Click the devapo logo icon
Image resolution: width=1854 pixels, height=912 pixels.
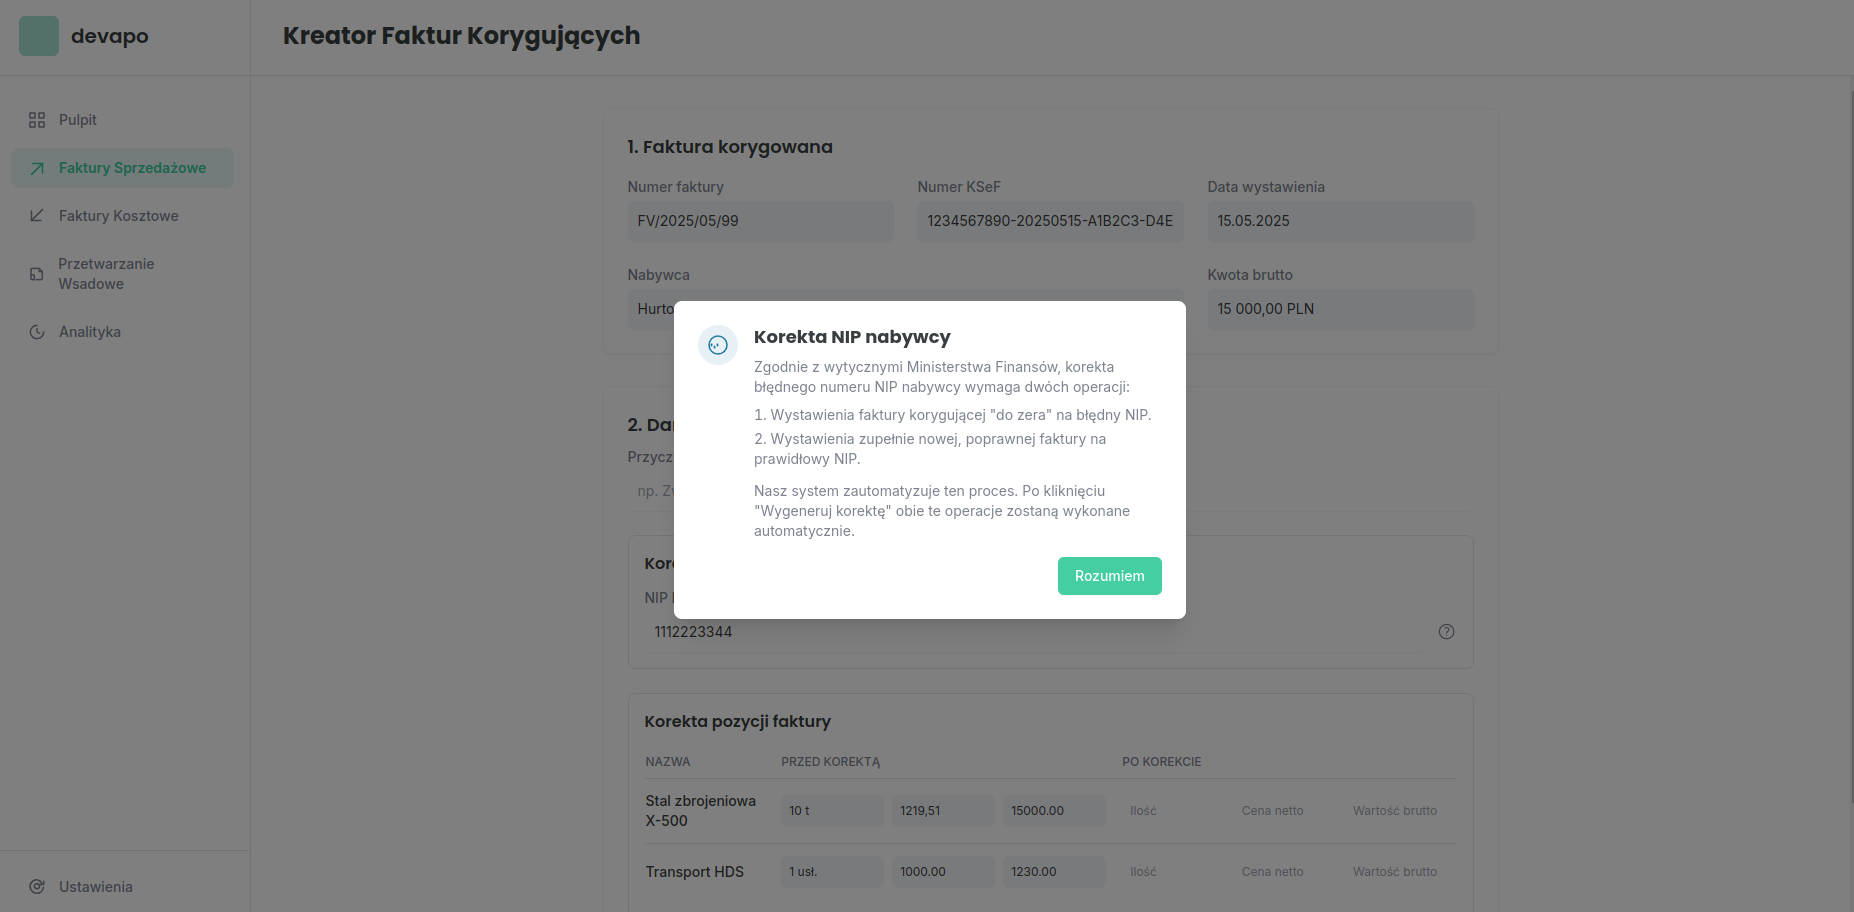39,36
